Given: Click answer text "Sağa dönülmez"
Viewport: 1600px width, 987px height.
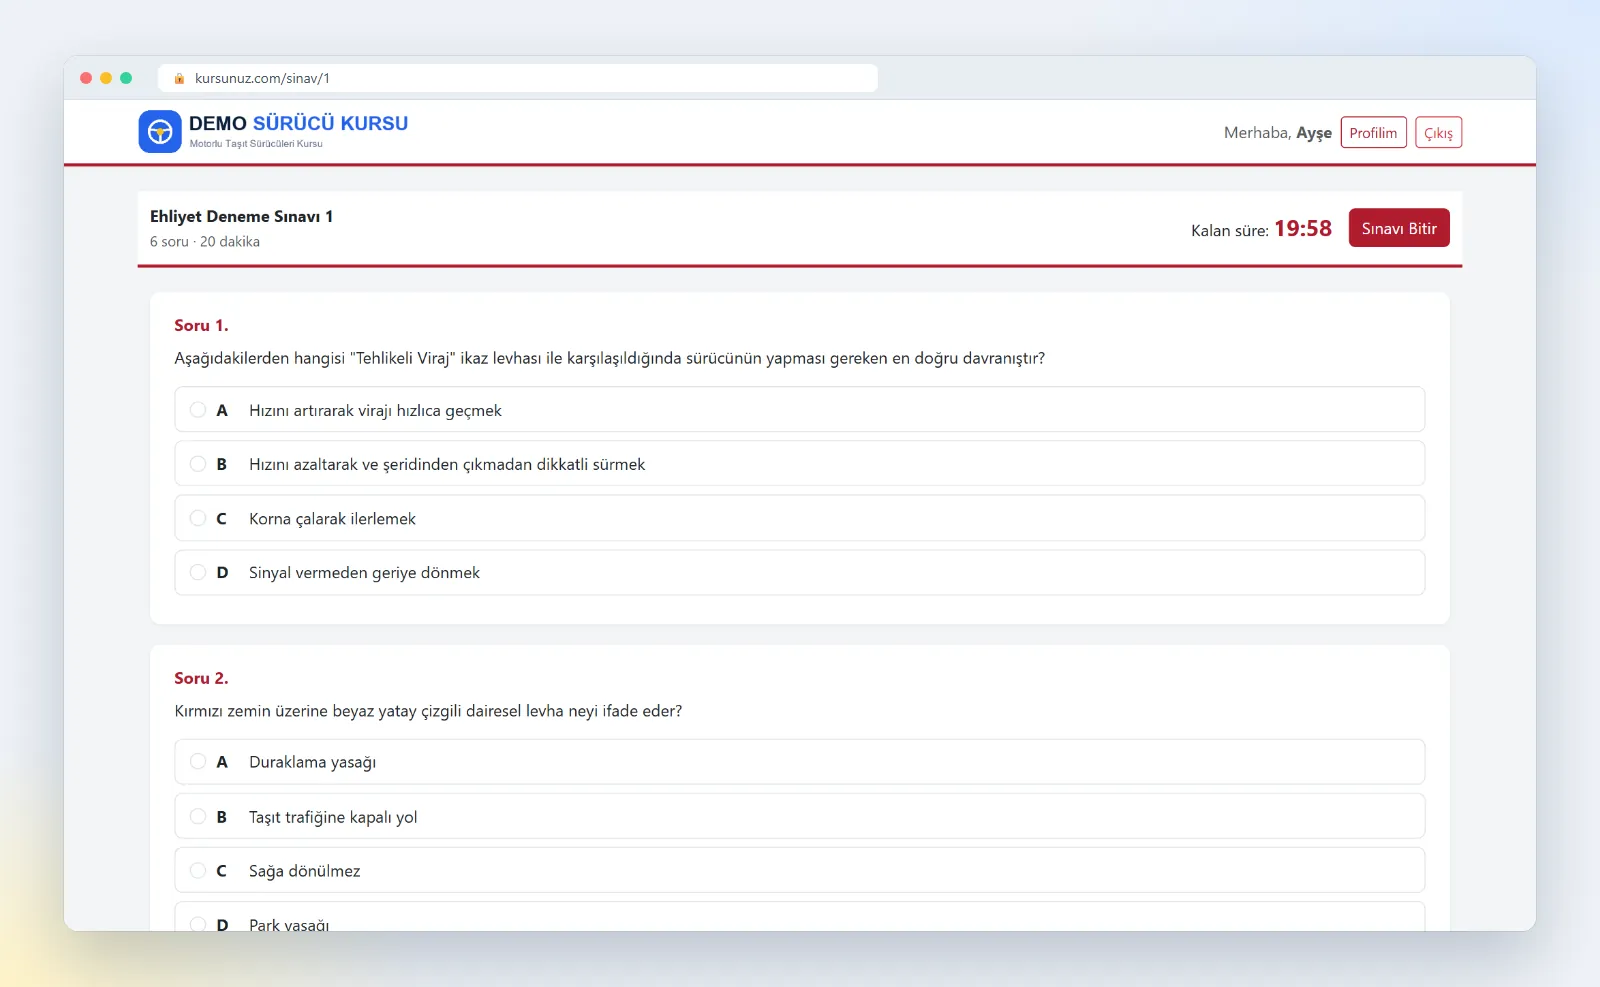Looking at the screenshot, I should (x=304, y=871).
